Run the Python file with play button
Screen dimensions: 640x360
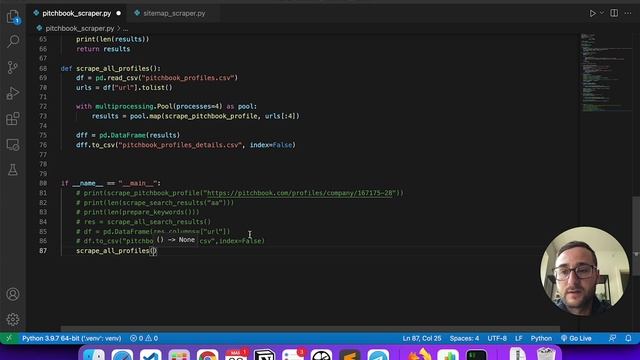[x=592, y=13]
